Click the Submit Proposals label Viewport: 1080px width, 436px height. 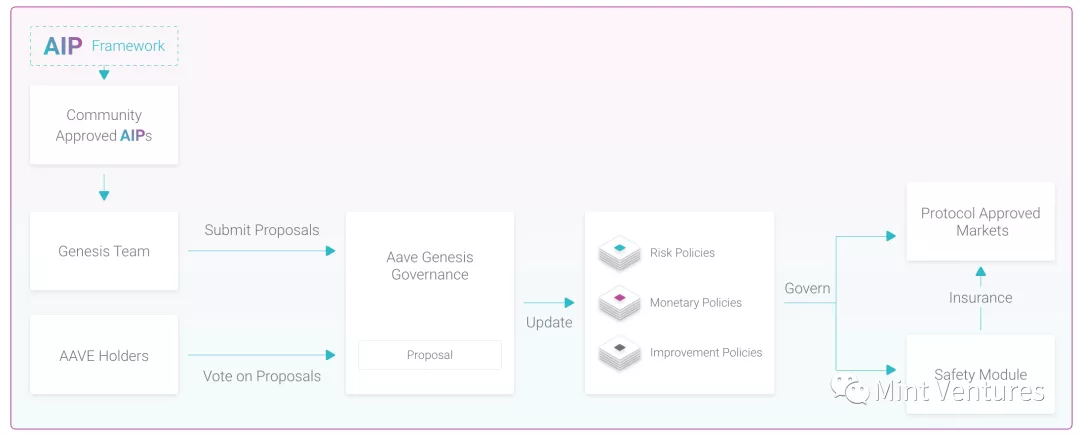262,230
